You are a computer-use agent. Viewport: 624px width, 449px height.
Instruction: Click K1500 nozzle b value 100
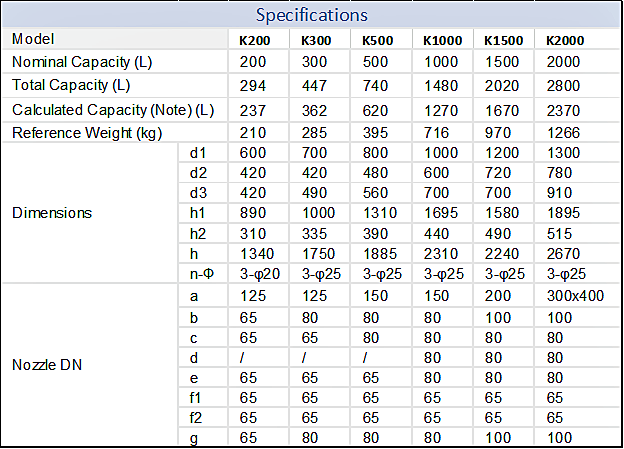tap(498, 318)
